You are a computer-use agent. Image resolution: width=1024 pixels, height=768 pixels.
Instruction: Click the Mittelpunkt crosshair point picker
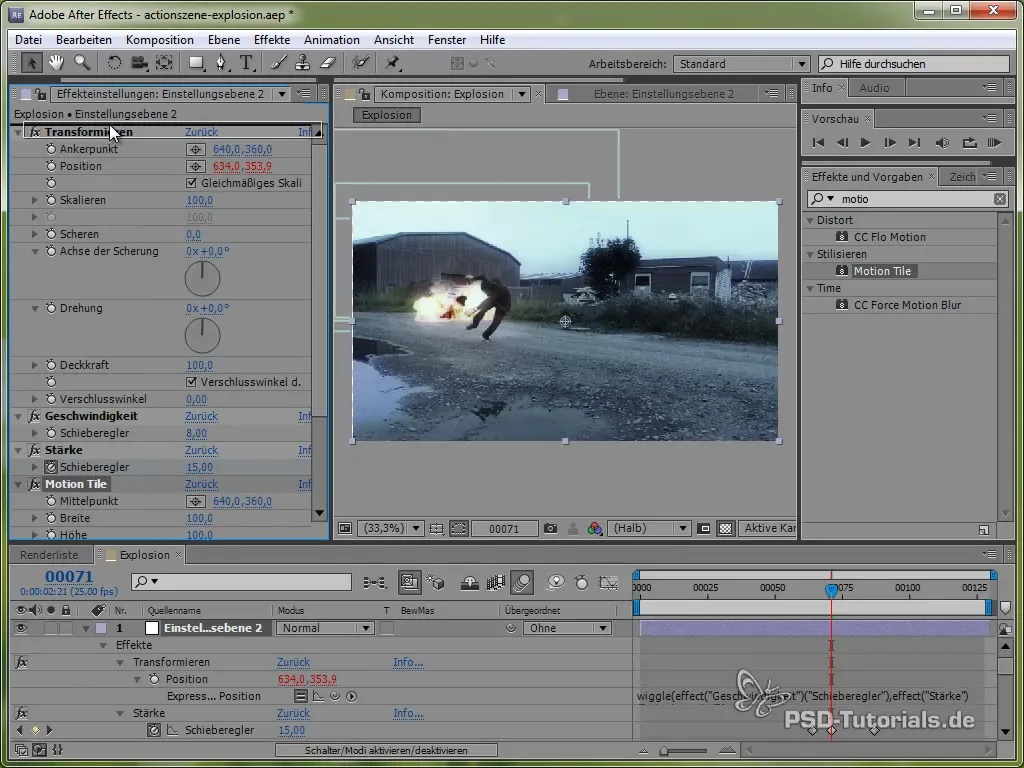click(195, 502)
